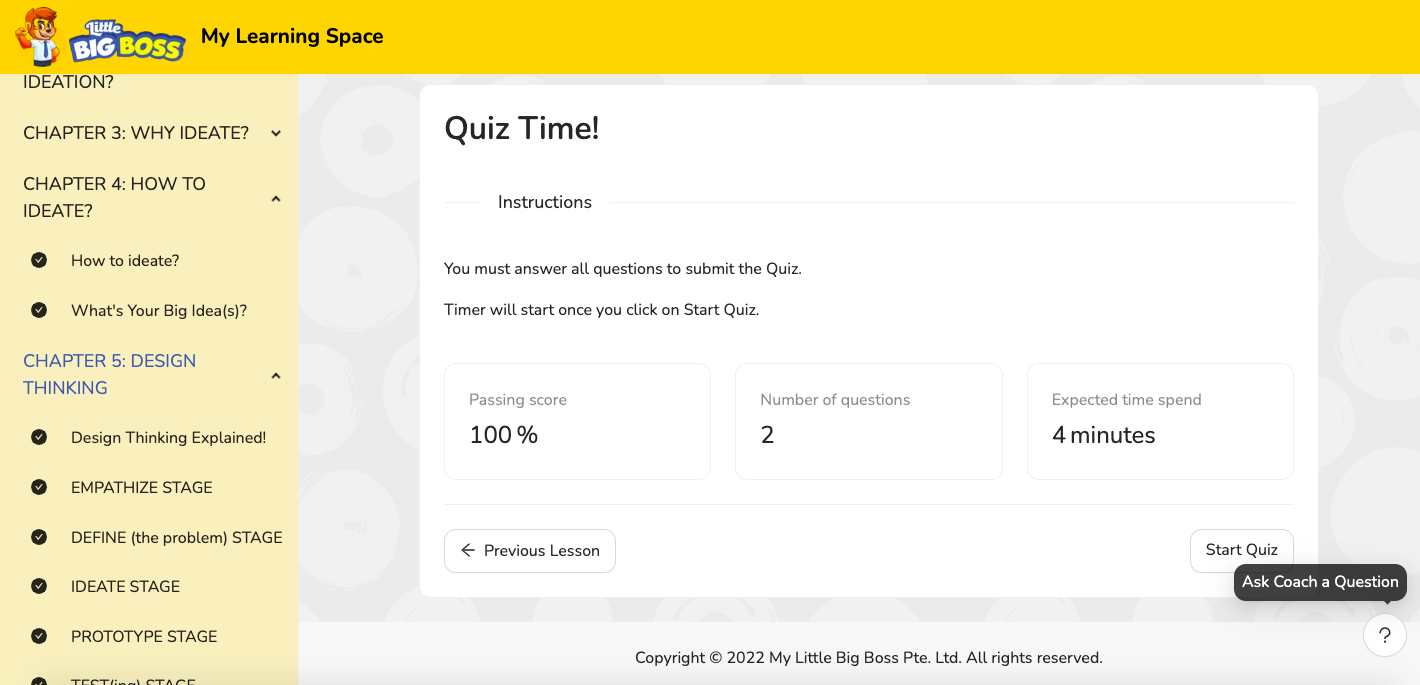Click the checkmark icon beside EMPATHIZE STAGE
The height and width of the screenshot is (685, 1420).
tap(39, 487)
